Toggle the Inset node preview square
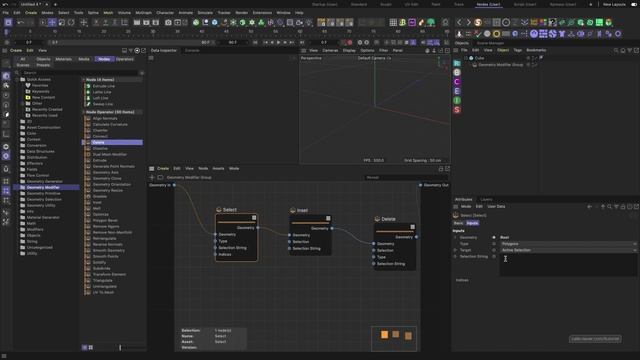Screen dimensions: 640x360 pos(328,219)
